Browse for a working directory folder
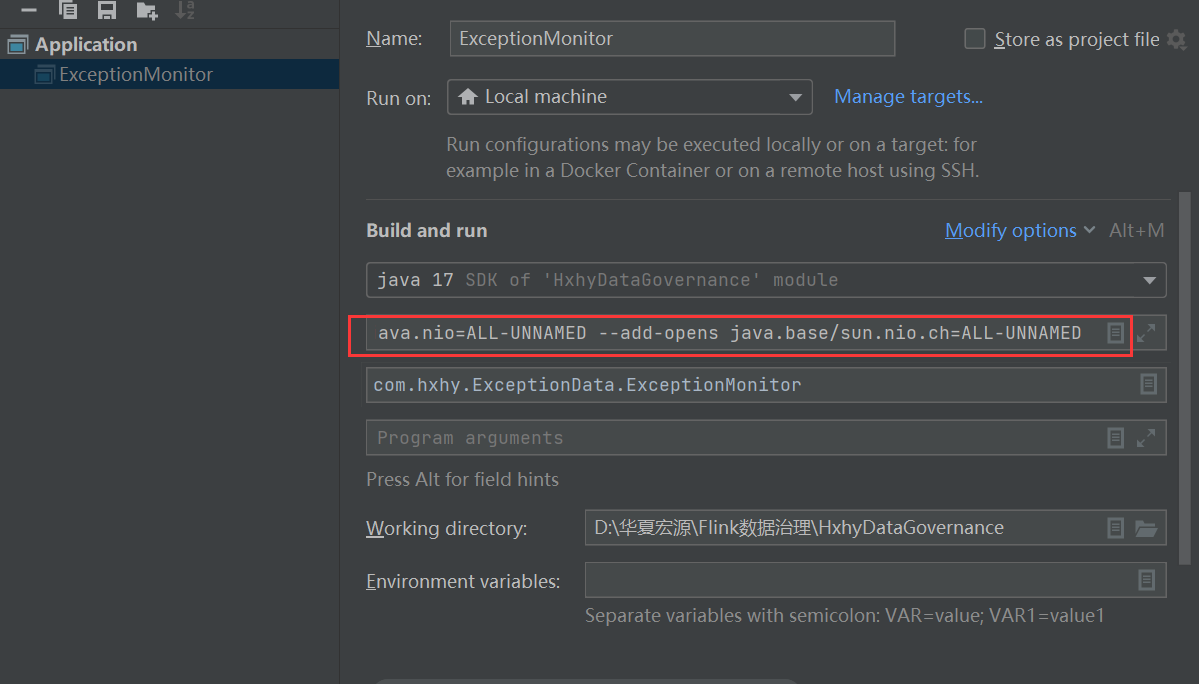Viewport: 1199px width, 684px height. point(1146,528)
